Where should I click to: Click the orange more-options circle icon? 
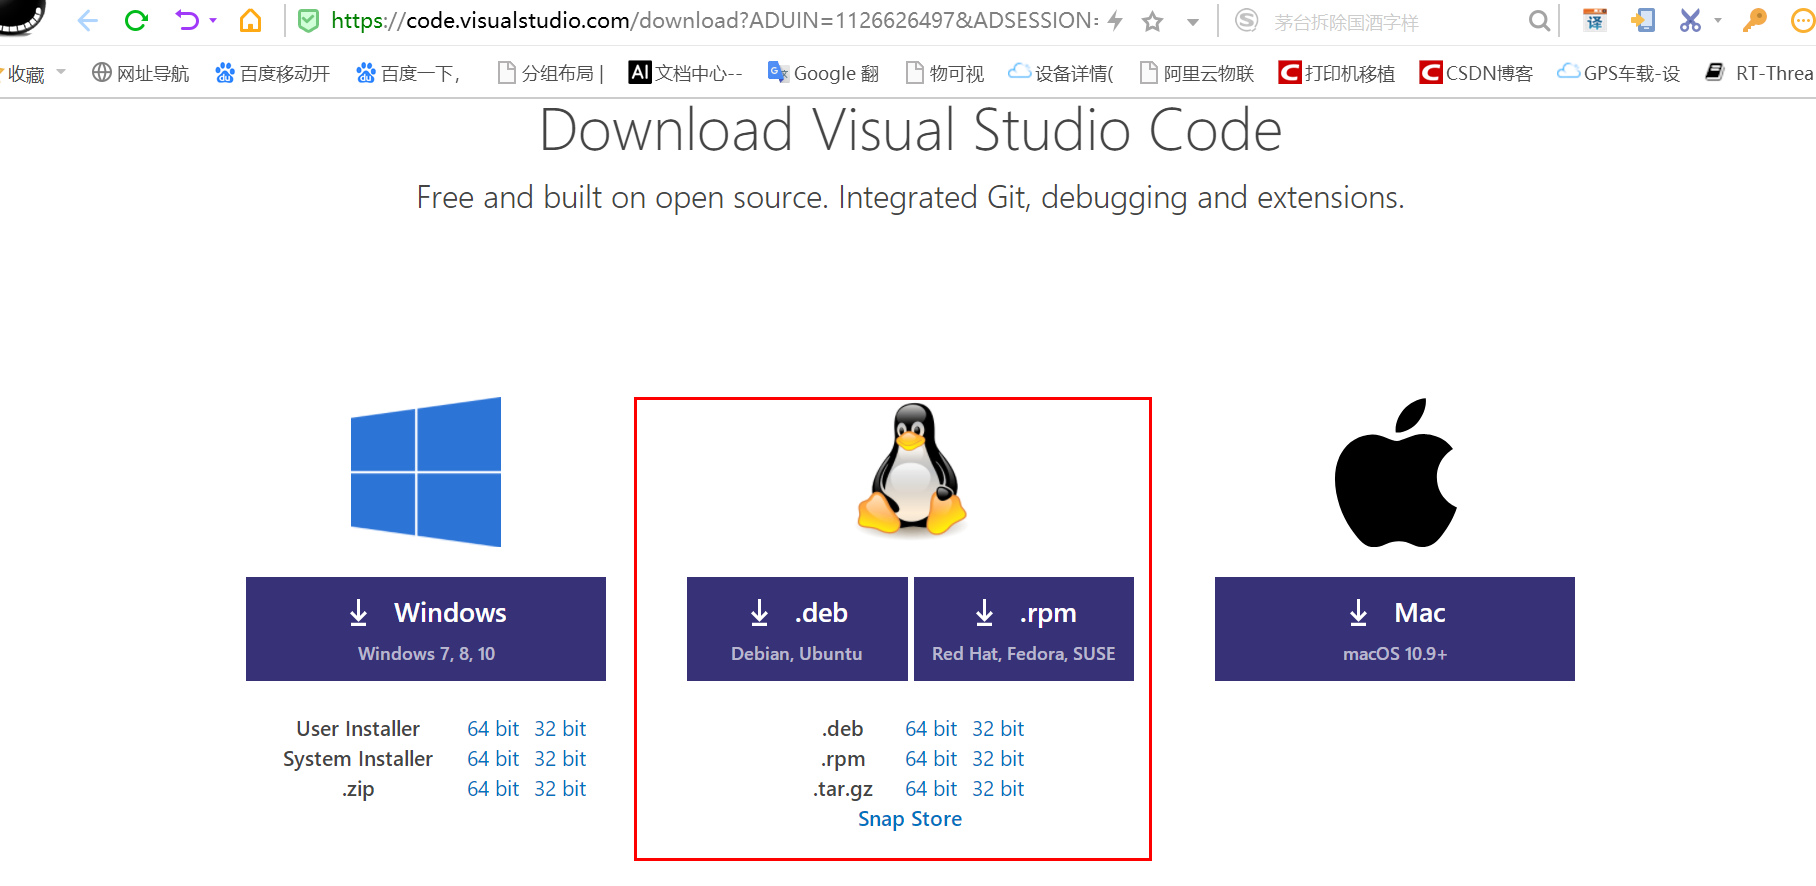coord(1803,20)
